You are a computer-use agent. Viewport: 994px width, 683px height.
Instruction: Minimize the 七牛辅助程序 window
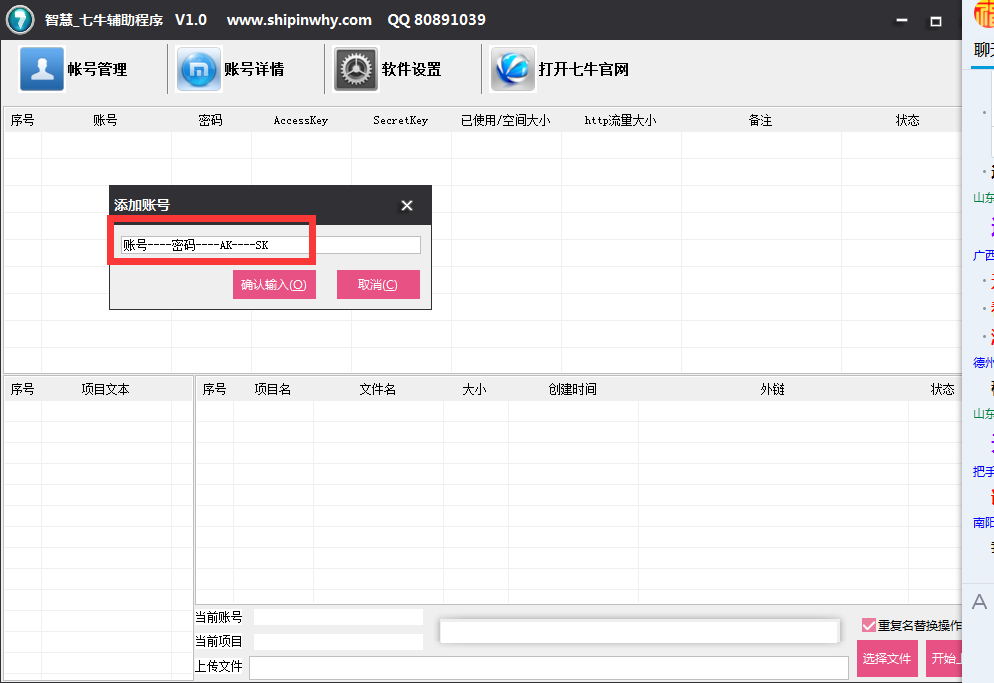point(901,21)
